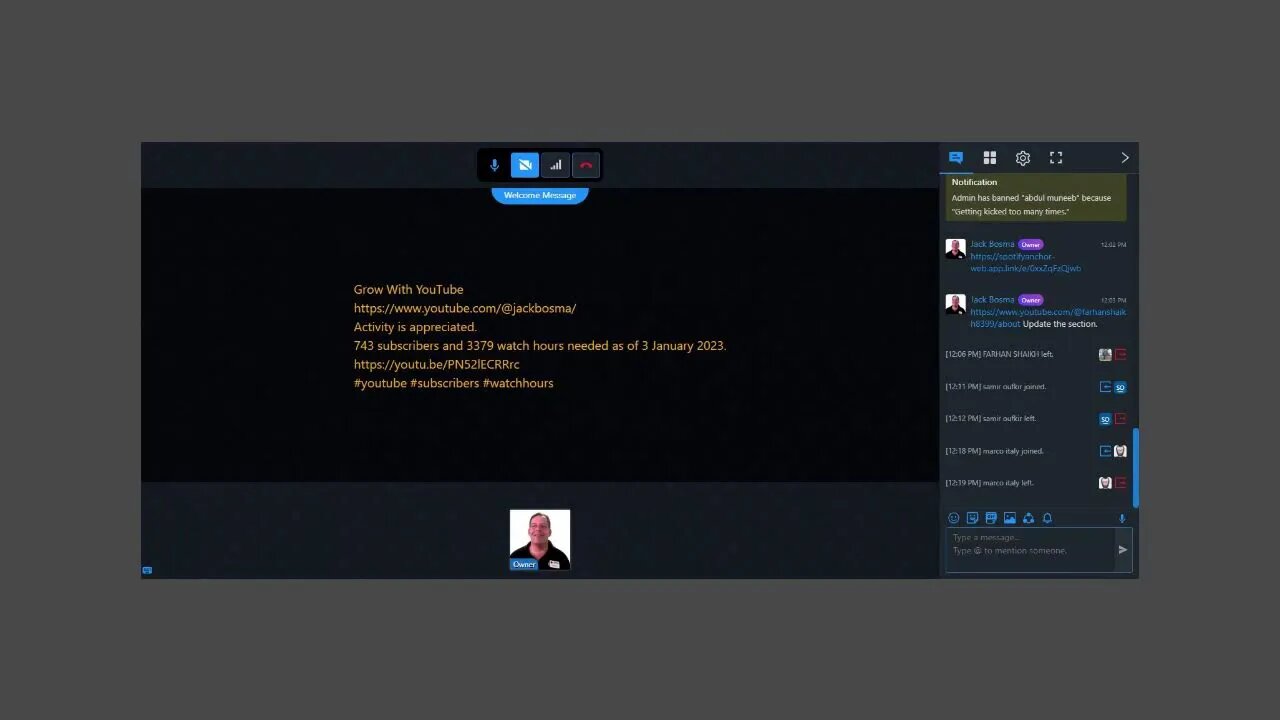The image size is (1280, 720).
Task: Enter fullscreen mode
Action: coord(1056,158)
